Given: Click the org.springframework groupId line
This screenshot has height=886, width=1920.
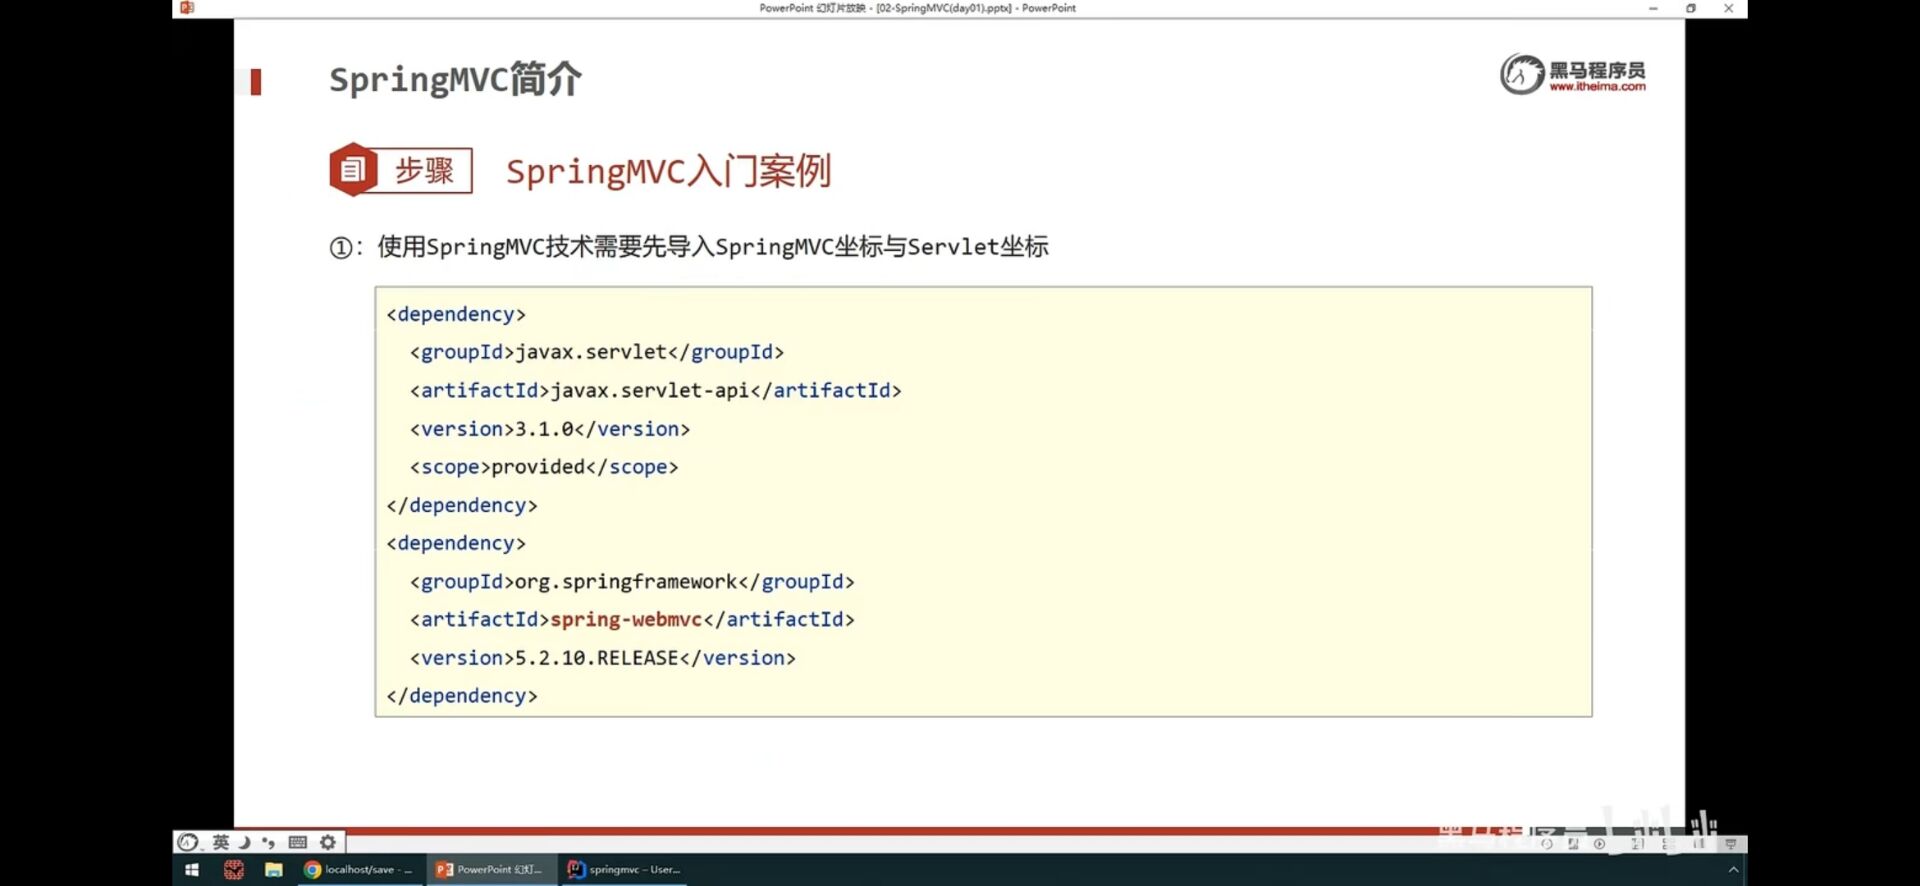Looking at the screenshot, I should tap(632, 582).
